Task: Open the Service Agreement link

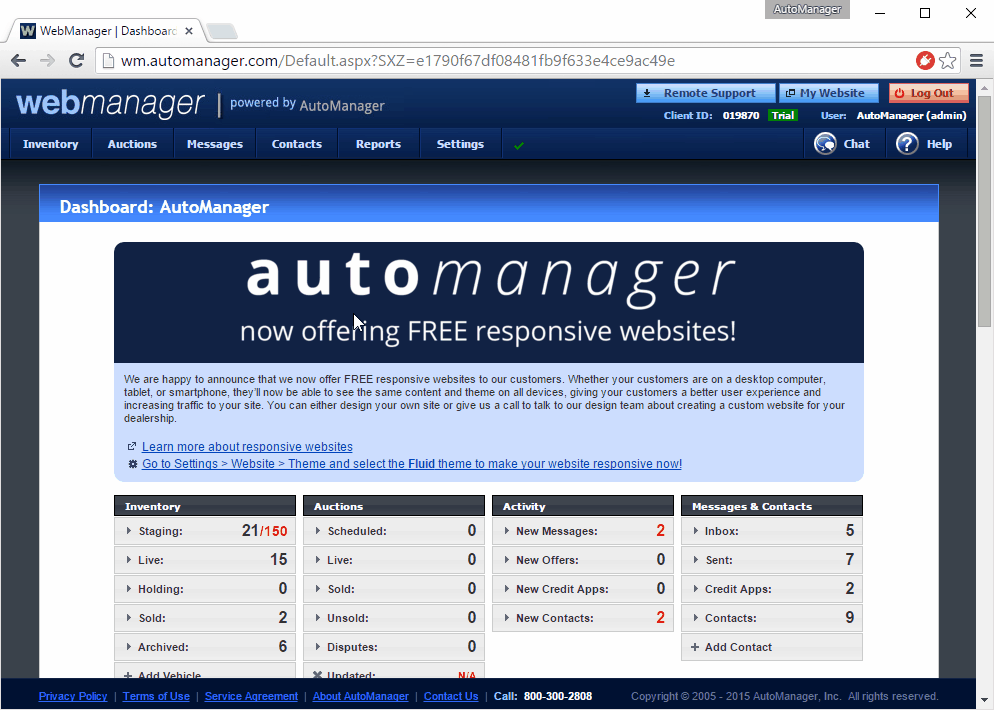Action: pyautogui.click(x=251, y=696)
